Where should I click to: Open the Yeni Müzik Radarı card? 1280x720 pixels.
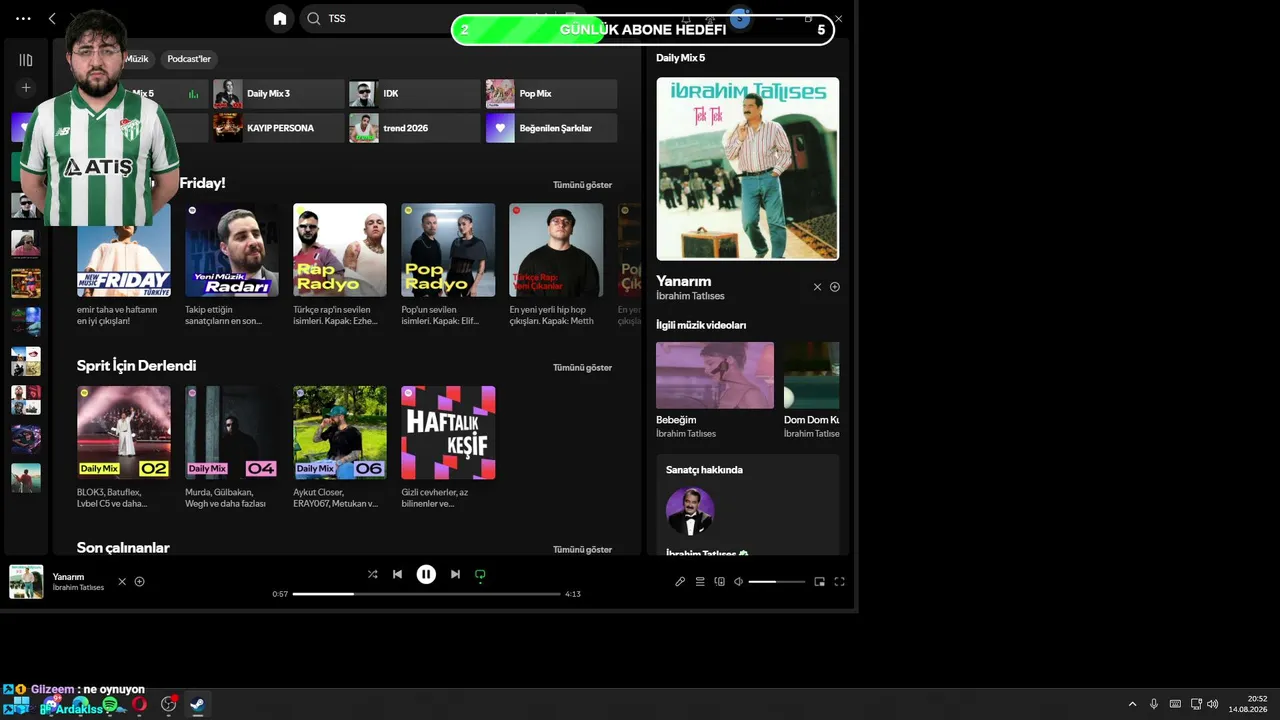[232, 265]
